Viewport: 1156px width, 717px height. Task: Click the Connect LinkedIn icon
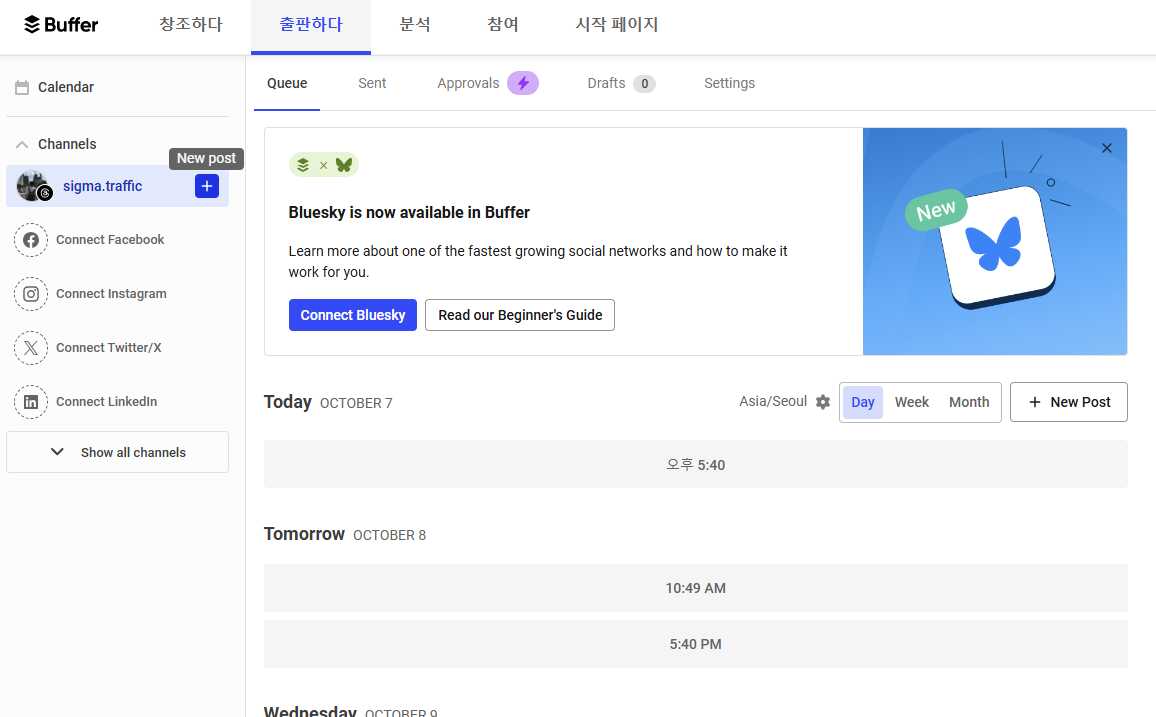31,402
